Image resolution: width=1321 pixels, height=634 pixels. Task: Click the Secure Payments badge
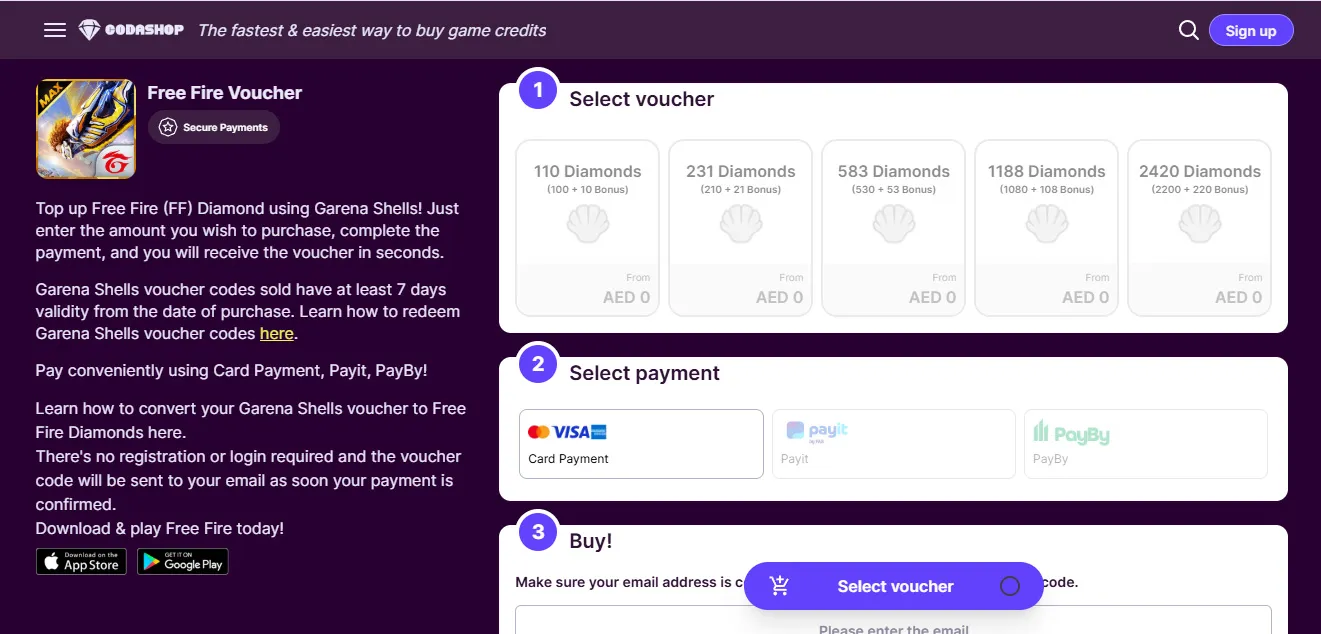point(214,127)
